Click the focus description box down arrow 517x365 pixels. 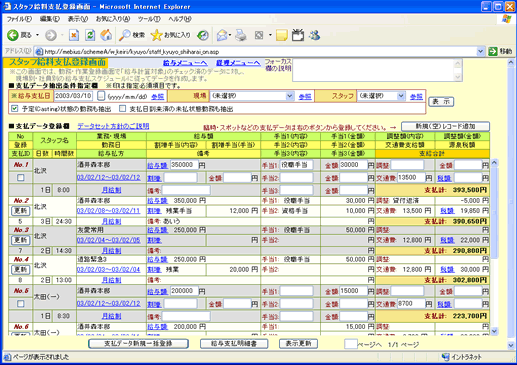tap(458, 77)
